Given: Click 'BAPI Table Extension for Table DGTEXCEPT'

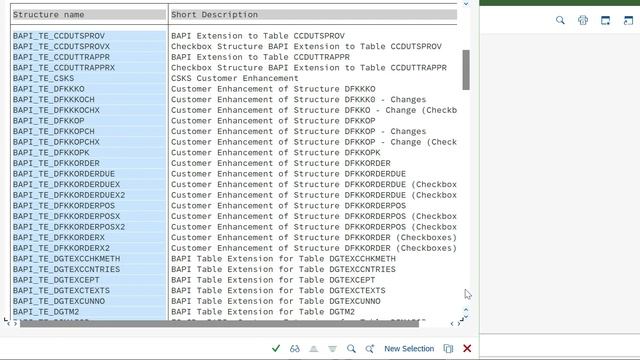Looking at the screenshot, I should click(x=273, y=280).
